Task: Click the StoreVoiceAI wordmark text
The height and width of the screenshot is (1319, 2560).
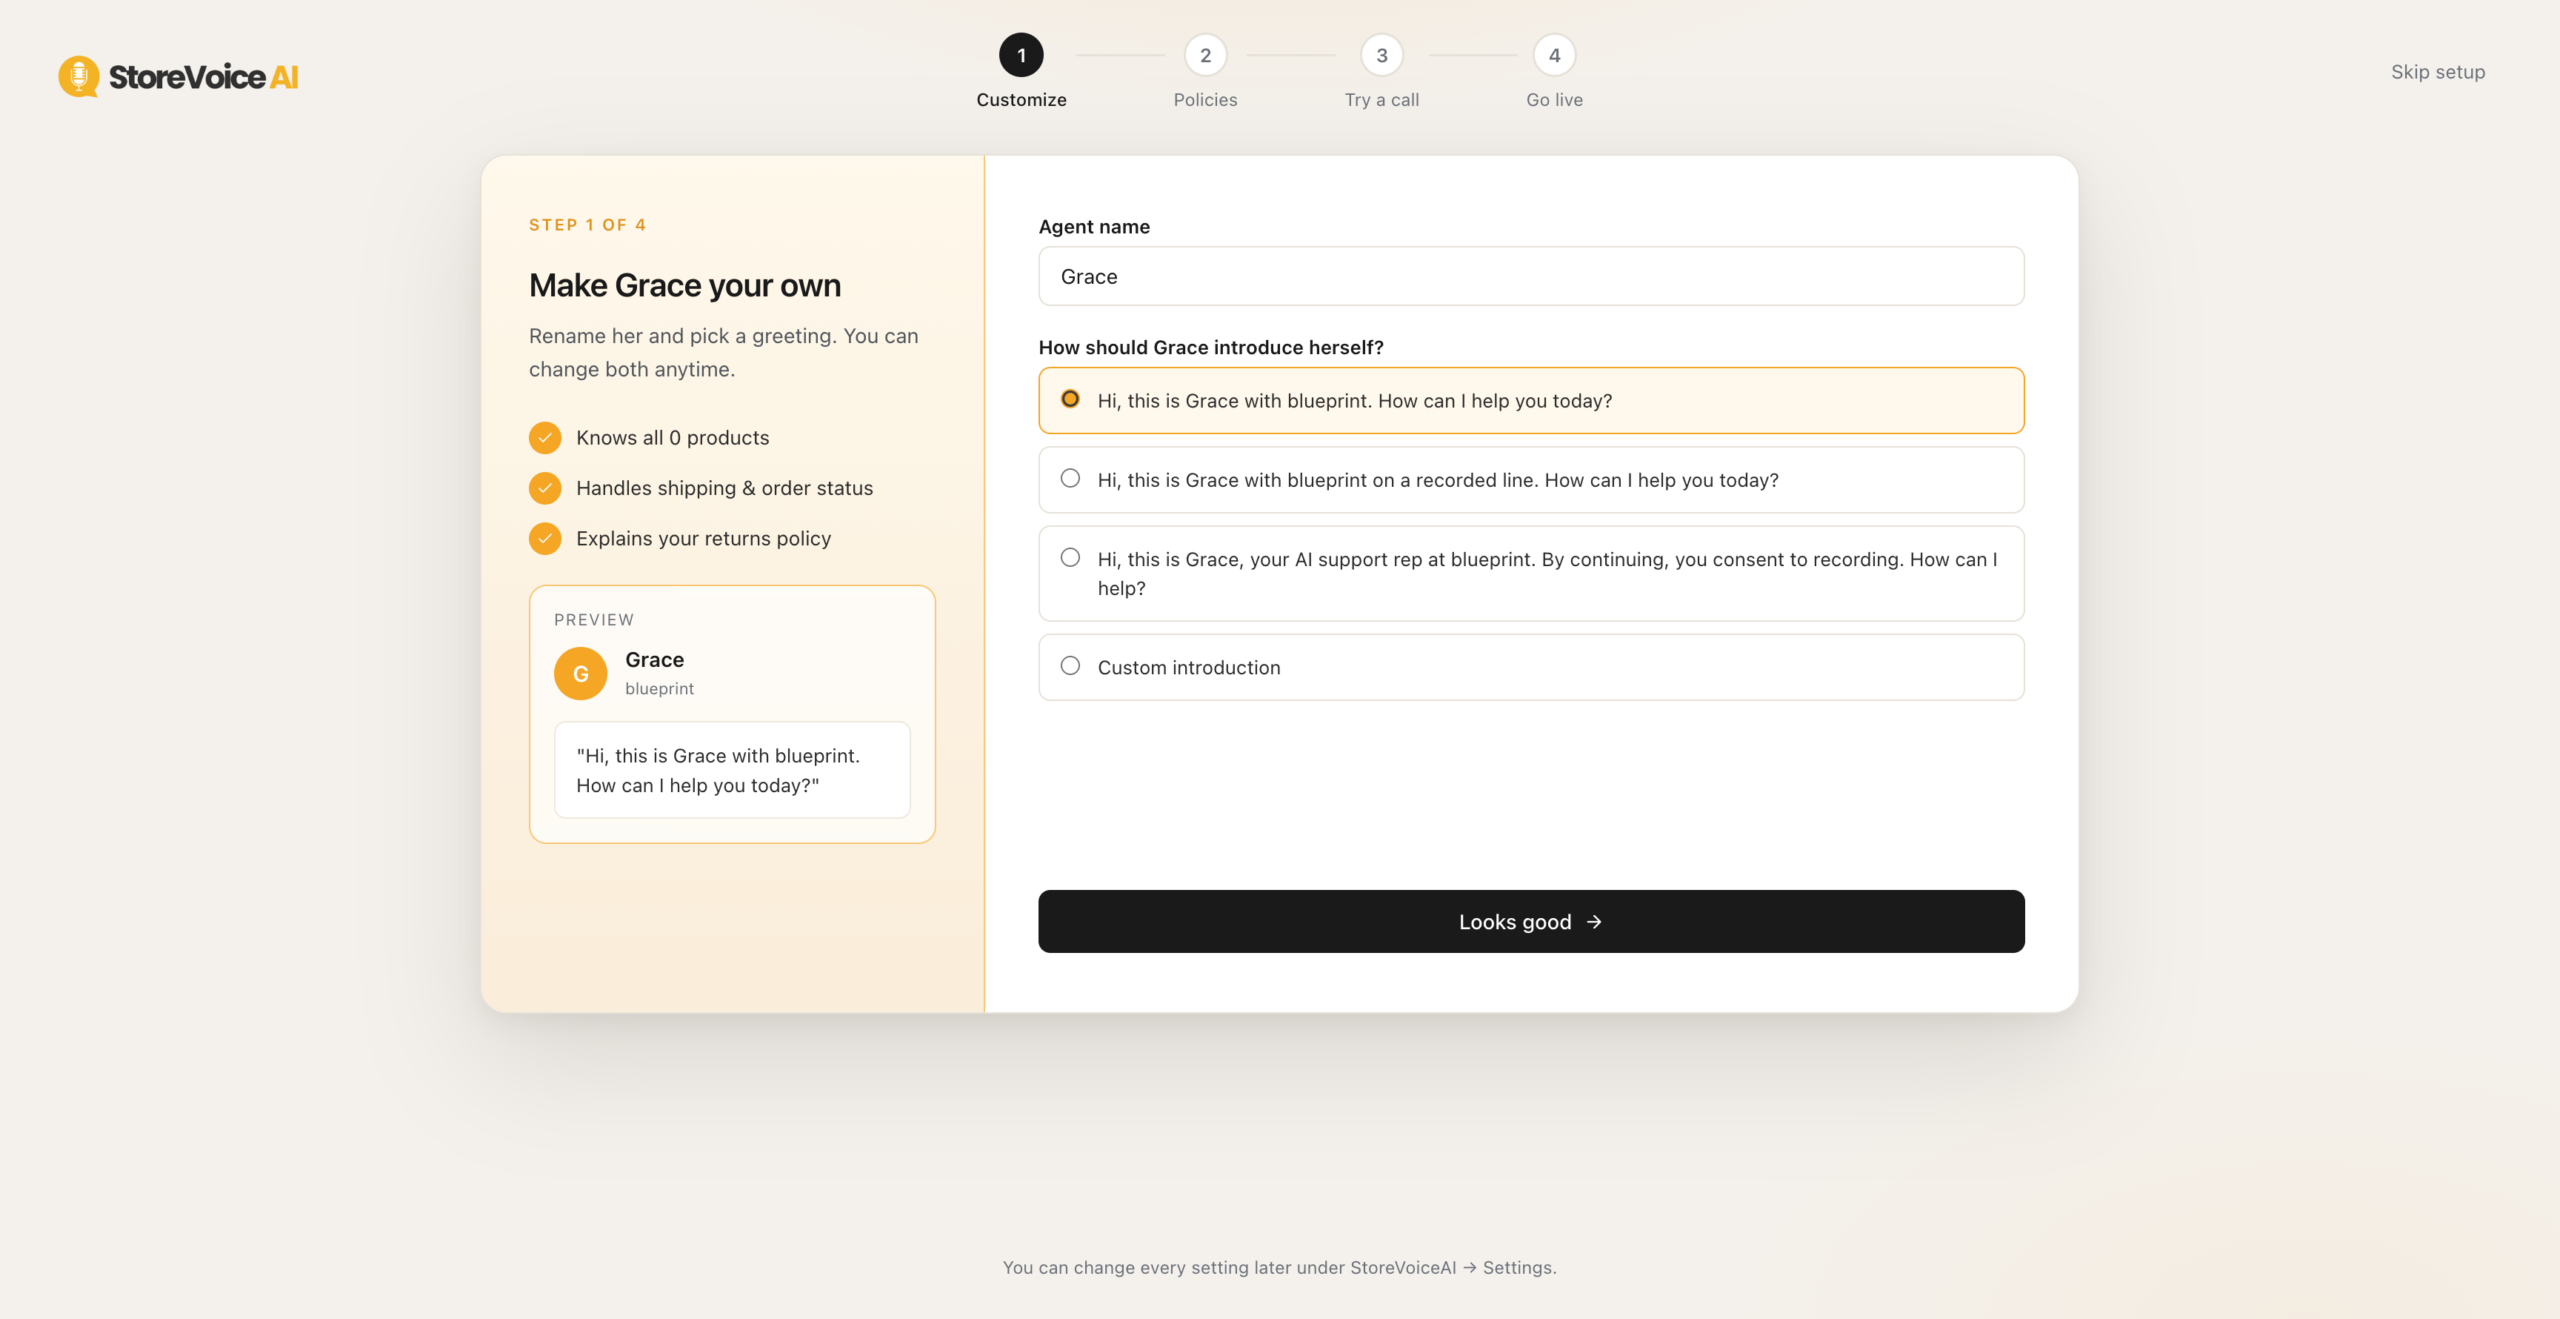Action: (x=203, y=77)
